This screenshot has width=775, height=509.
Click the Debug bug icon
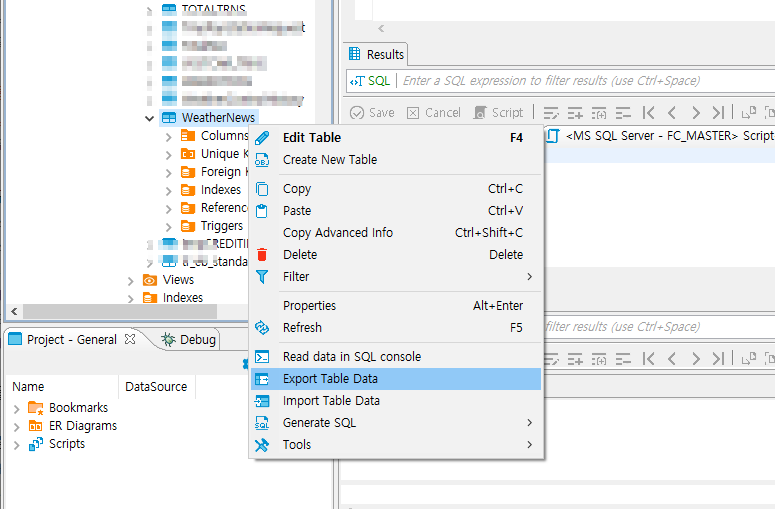(169, 339)
